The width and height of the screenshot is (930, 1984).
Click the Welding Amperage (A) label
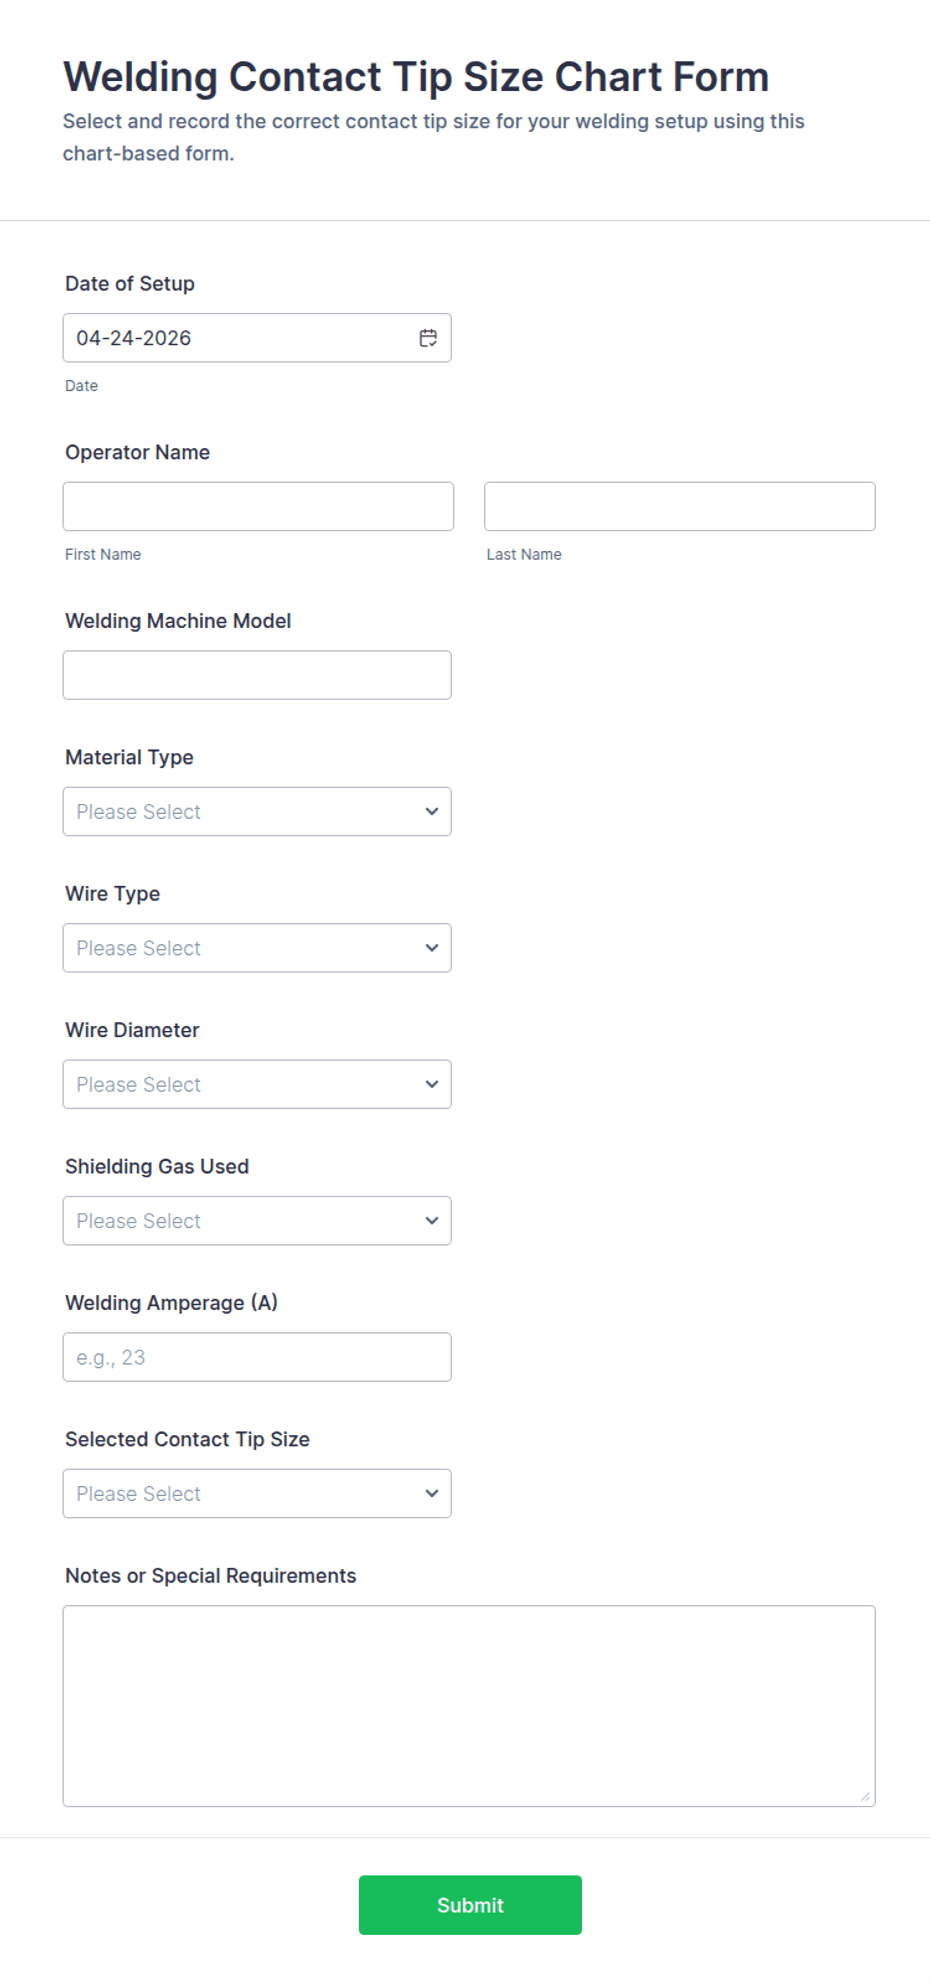point(171,1303)
